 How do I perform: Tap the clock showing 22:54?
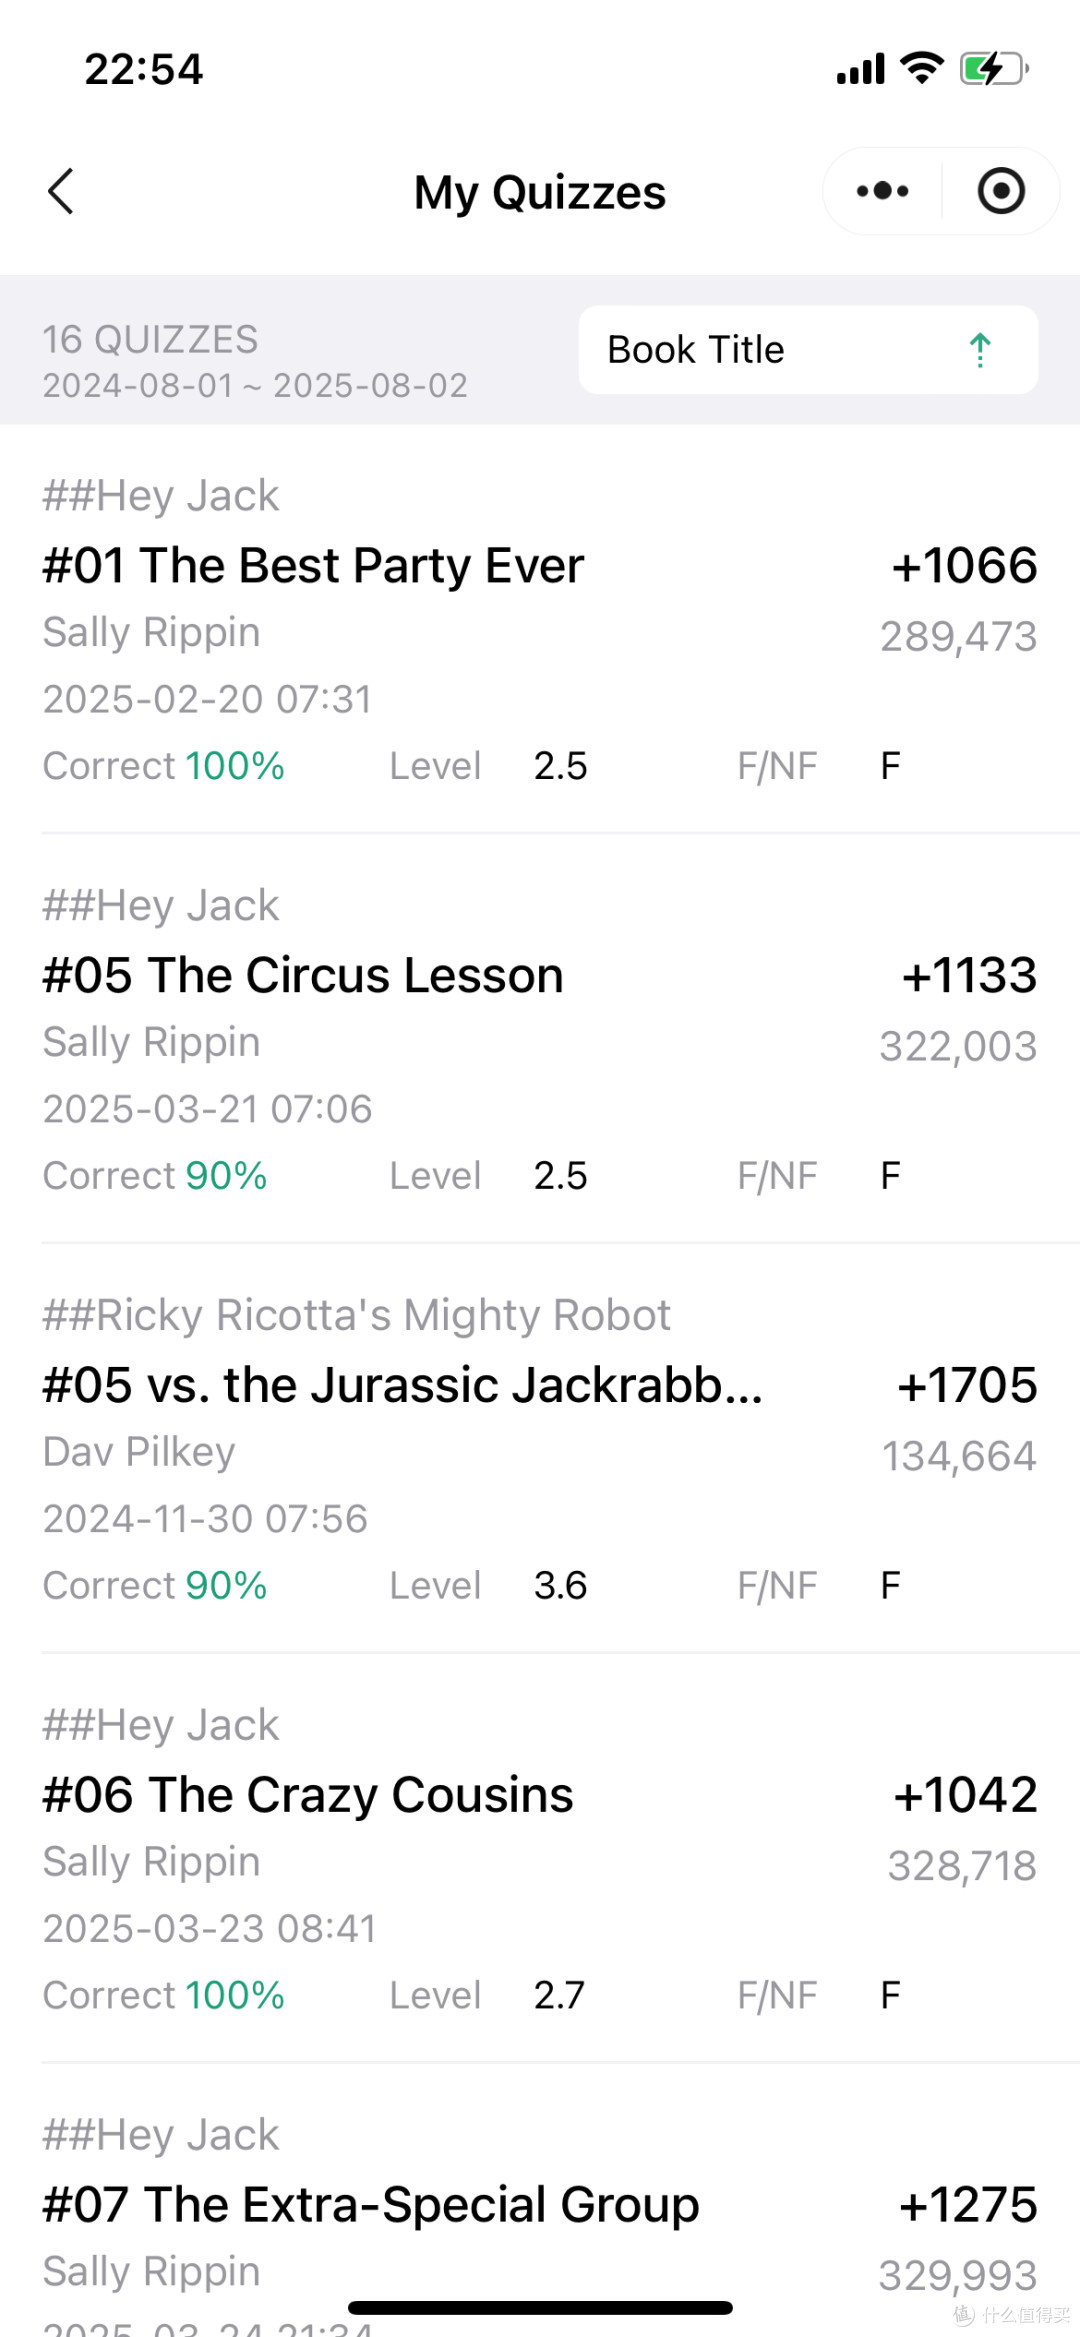(144, 70)
